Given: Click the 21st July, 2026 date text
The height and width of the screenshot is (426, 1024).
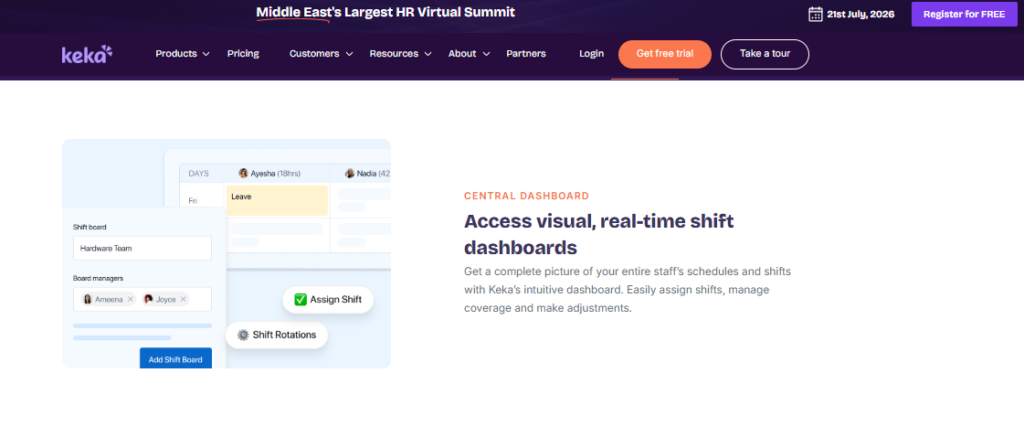Looking at the screenshot, I should 861,14.
